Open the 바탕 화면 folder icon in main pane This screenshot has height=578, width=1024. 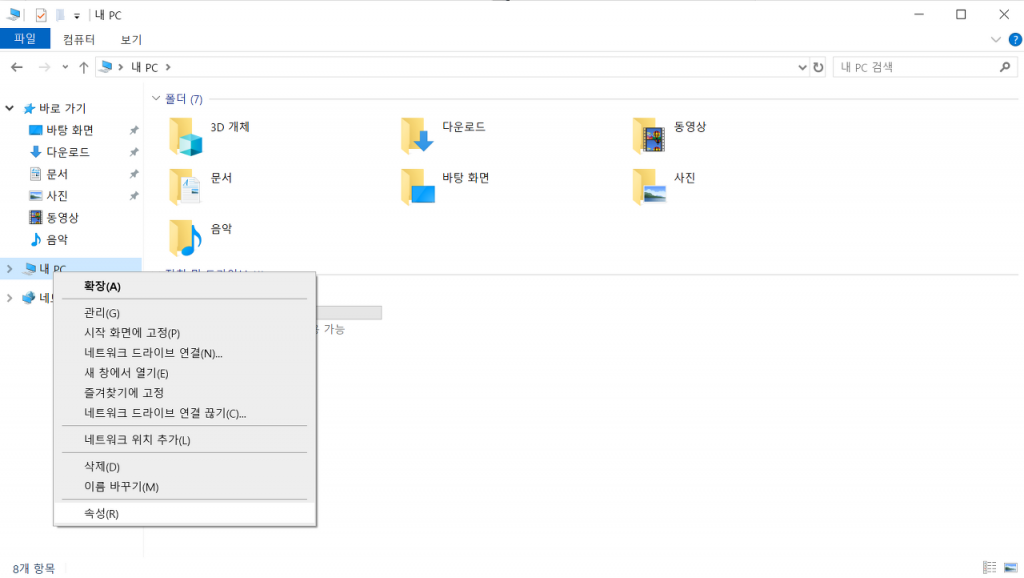[417, 187]
